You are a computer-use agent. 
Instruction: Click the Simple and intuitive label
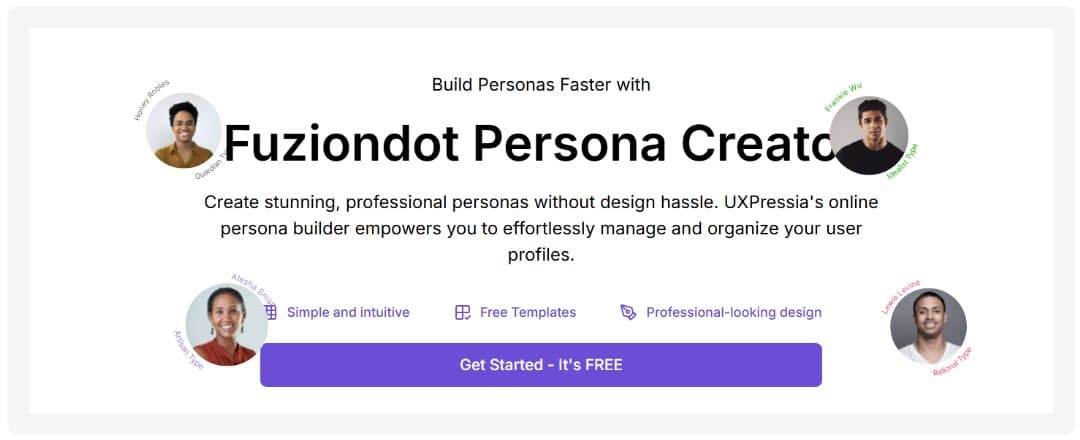click(x=348, y=313)
